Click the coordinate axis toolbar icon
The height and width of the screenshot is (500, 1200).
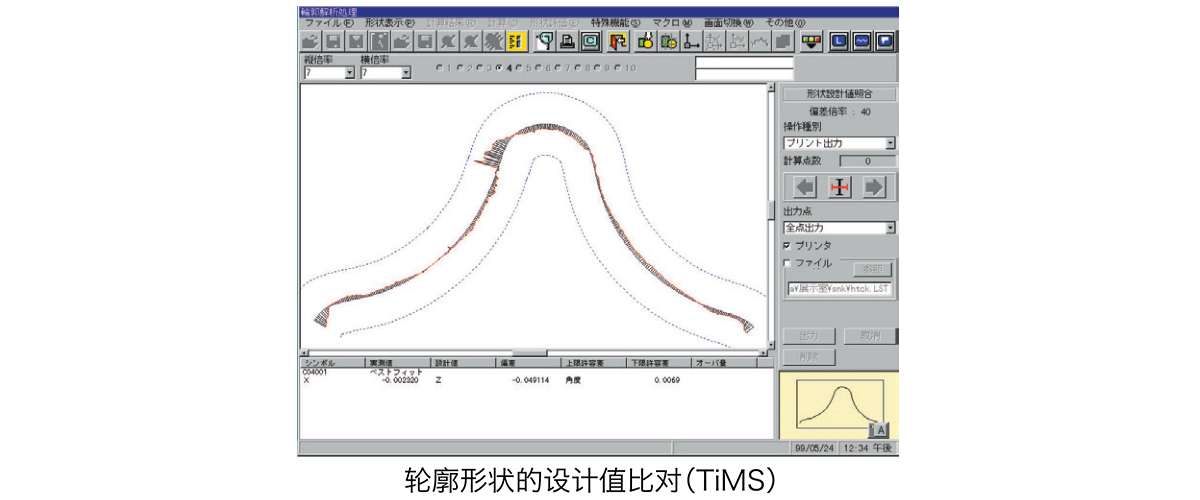pyautogui.click(x=690, y=42)
